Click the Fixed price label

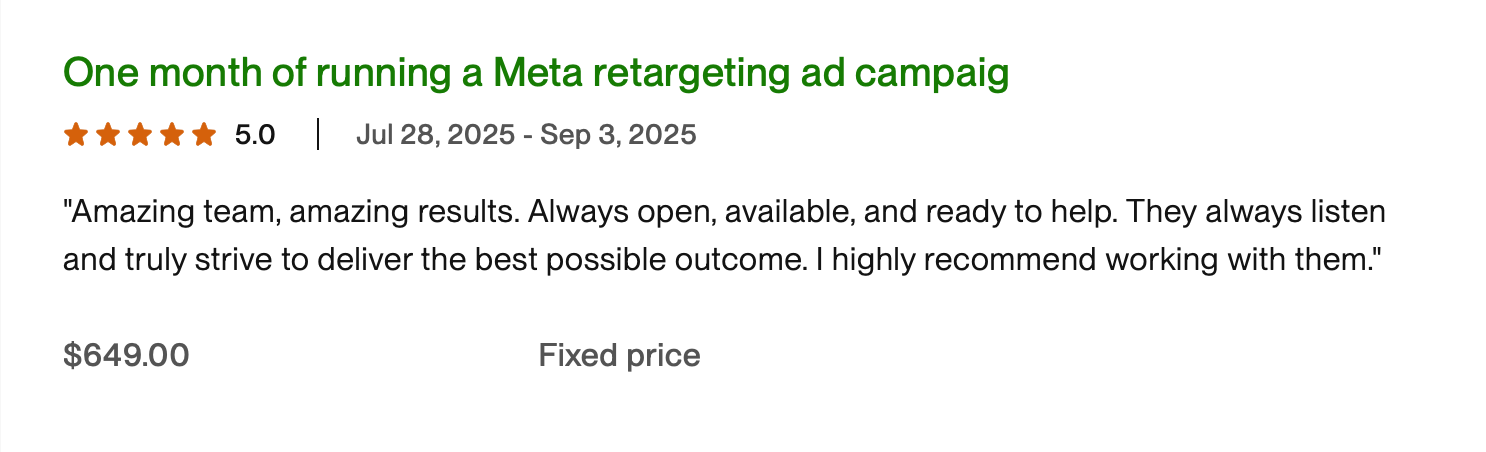pos(619,355)
